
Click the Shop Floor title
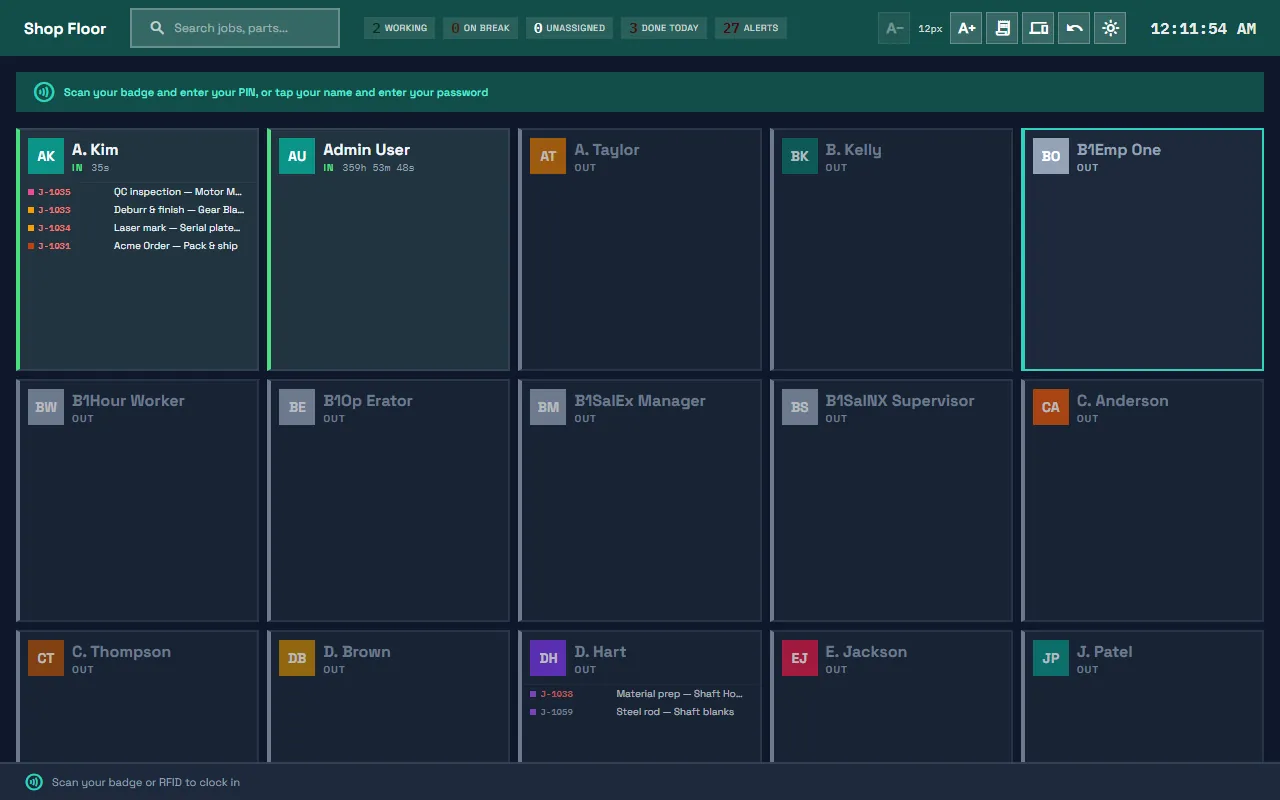(x=65, y=28)
